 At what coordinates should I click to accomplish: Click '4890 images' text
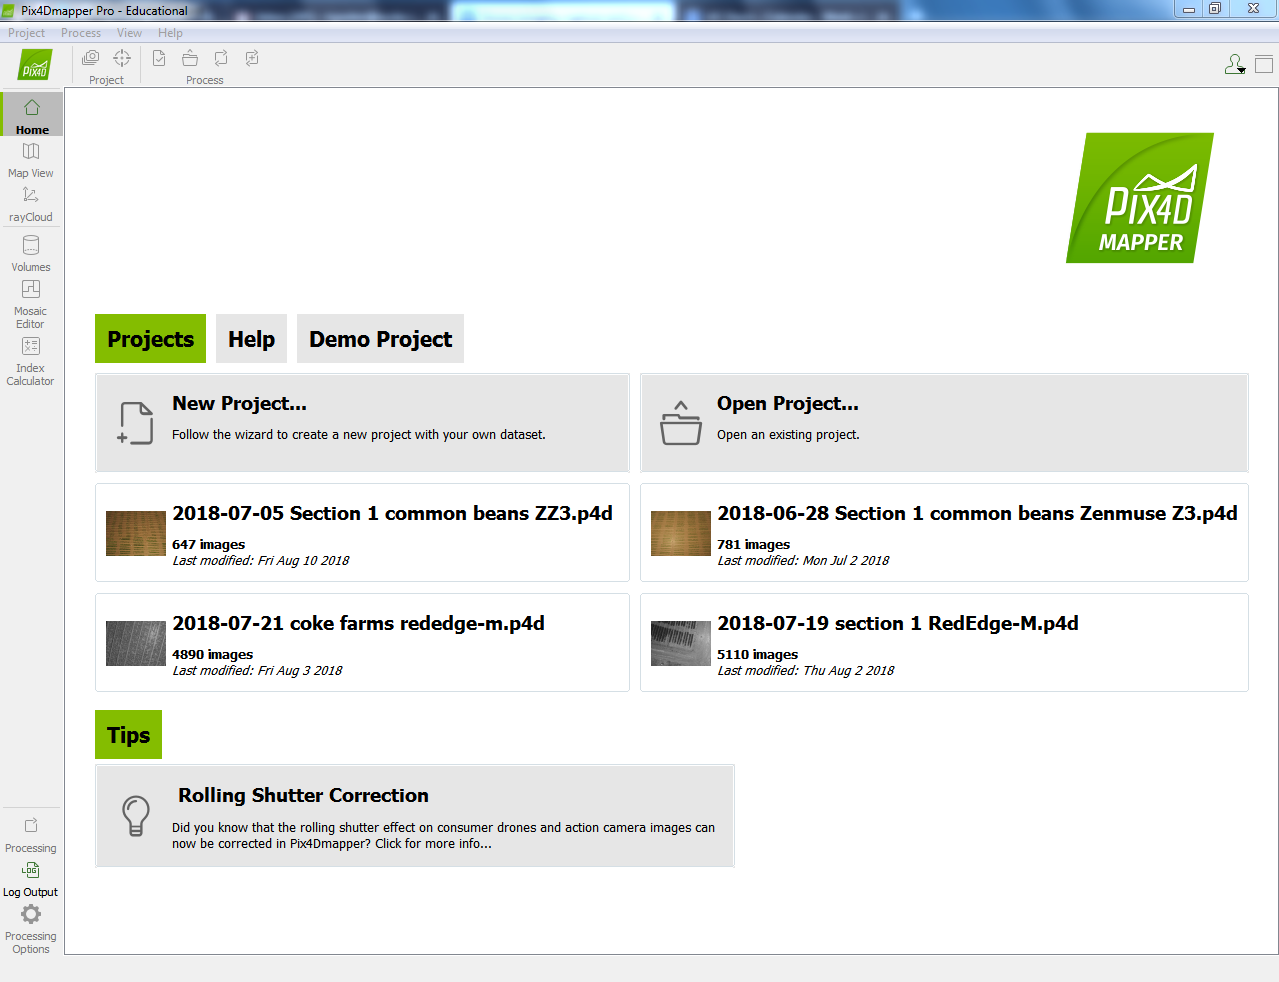212,655
